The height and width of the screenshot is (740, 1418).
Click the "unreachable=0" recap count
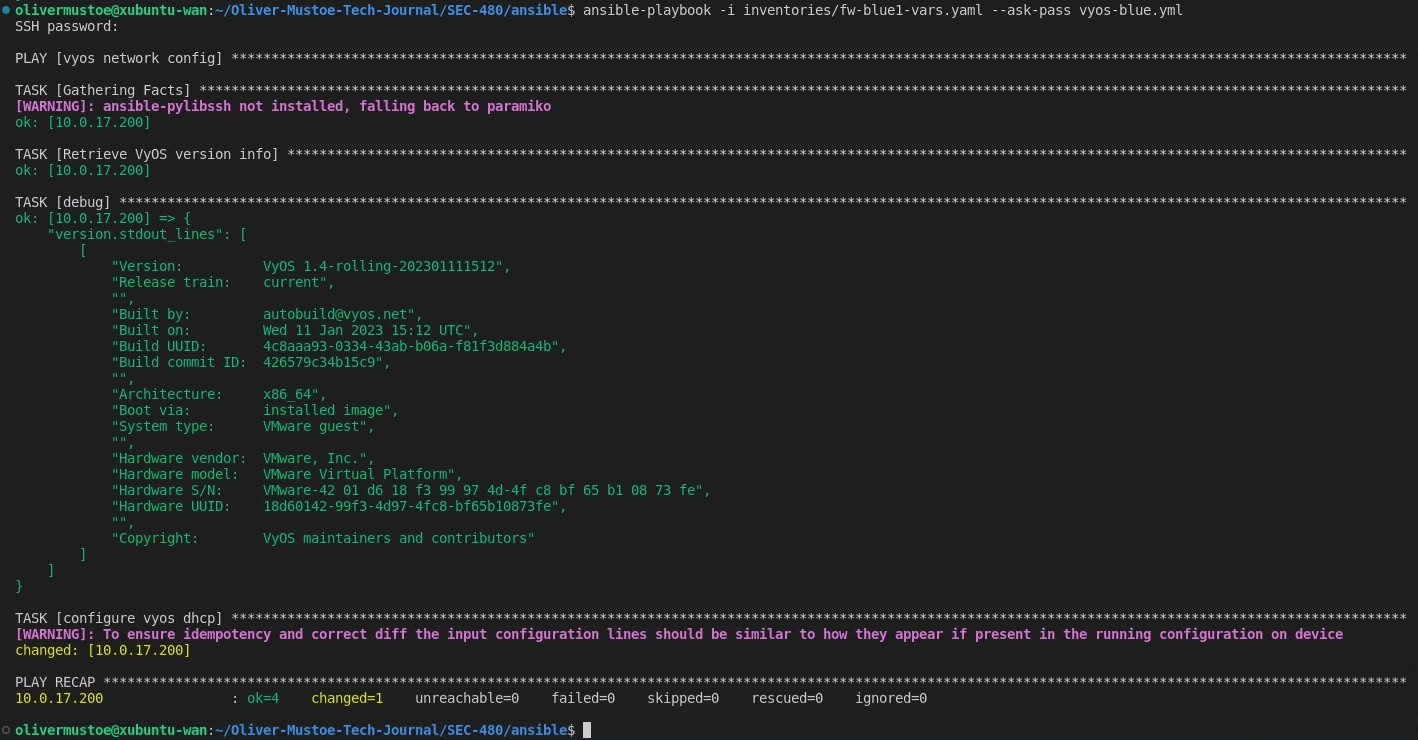tap(467, 698)
